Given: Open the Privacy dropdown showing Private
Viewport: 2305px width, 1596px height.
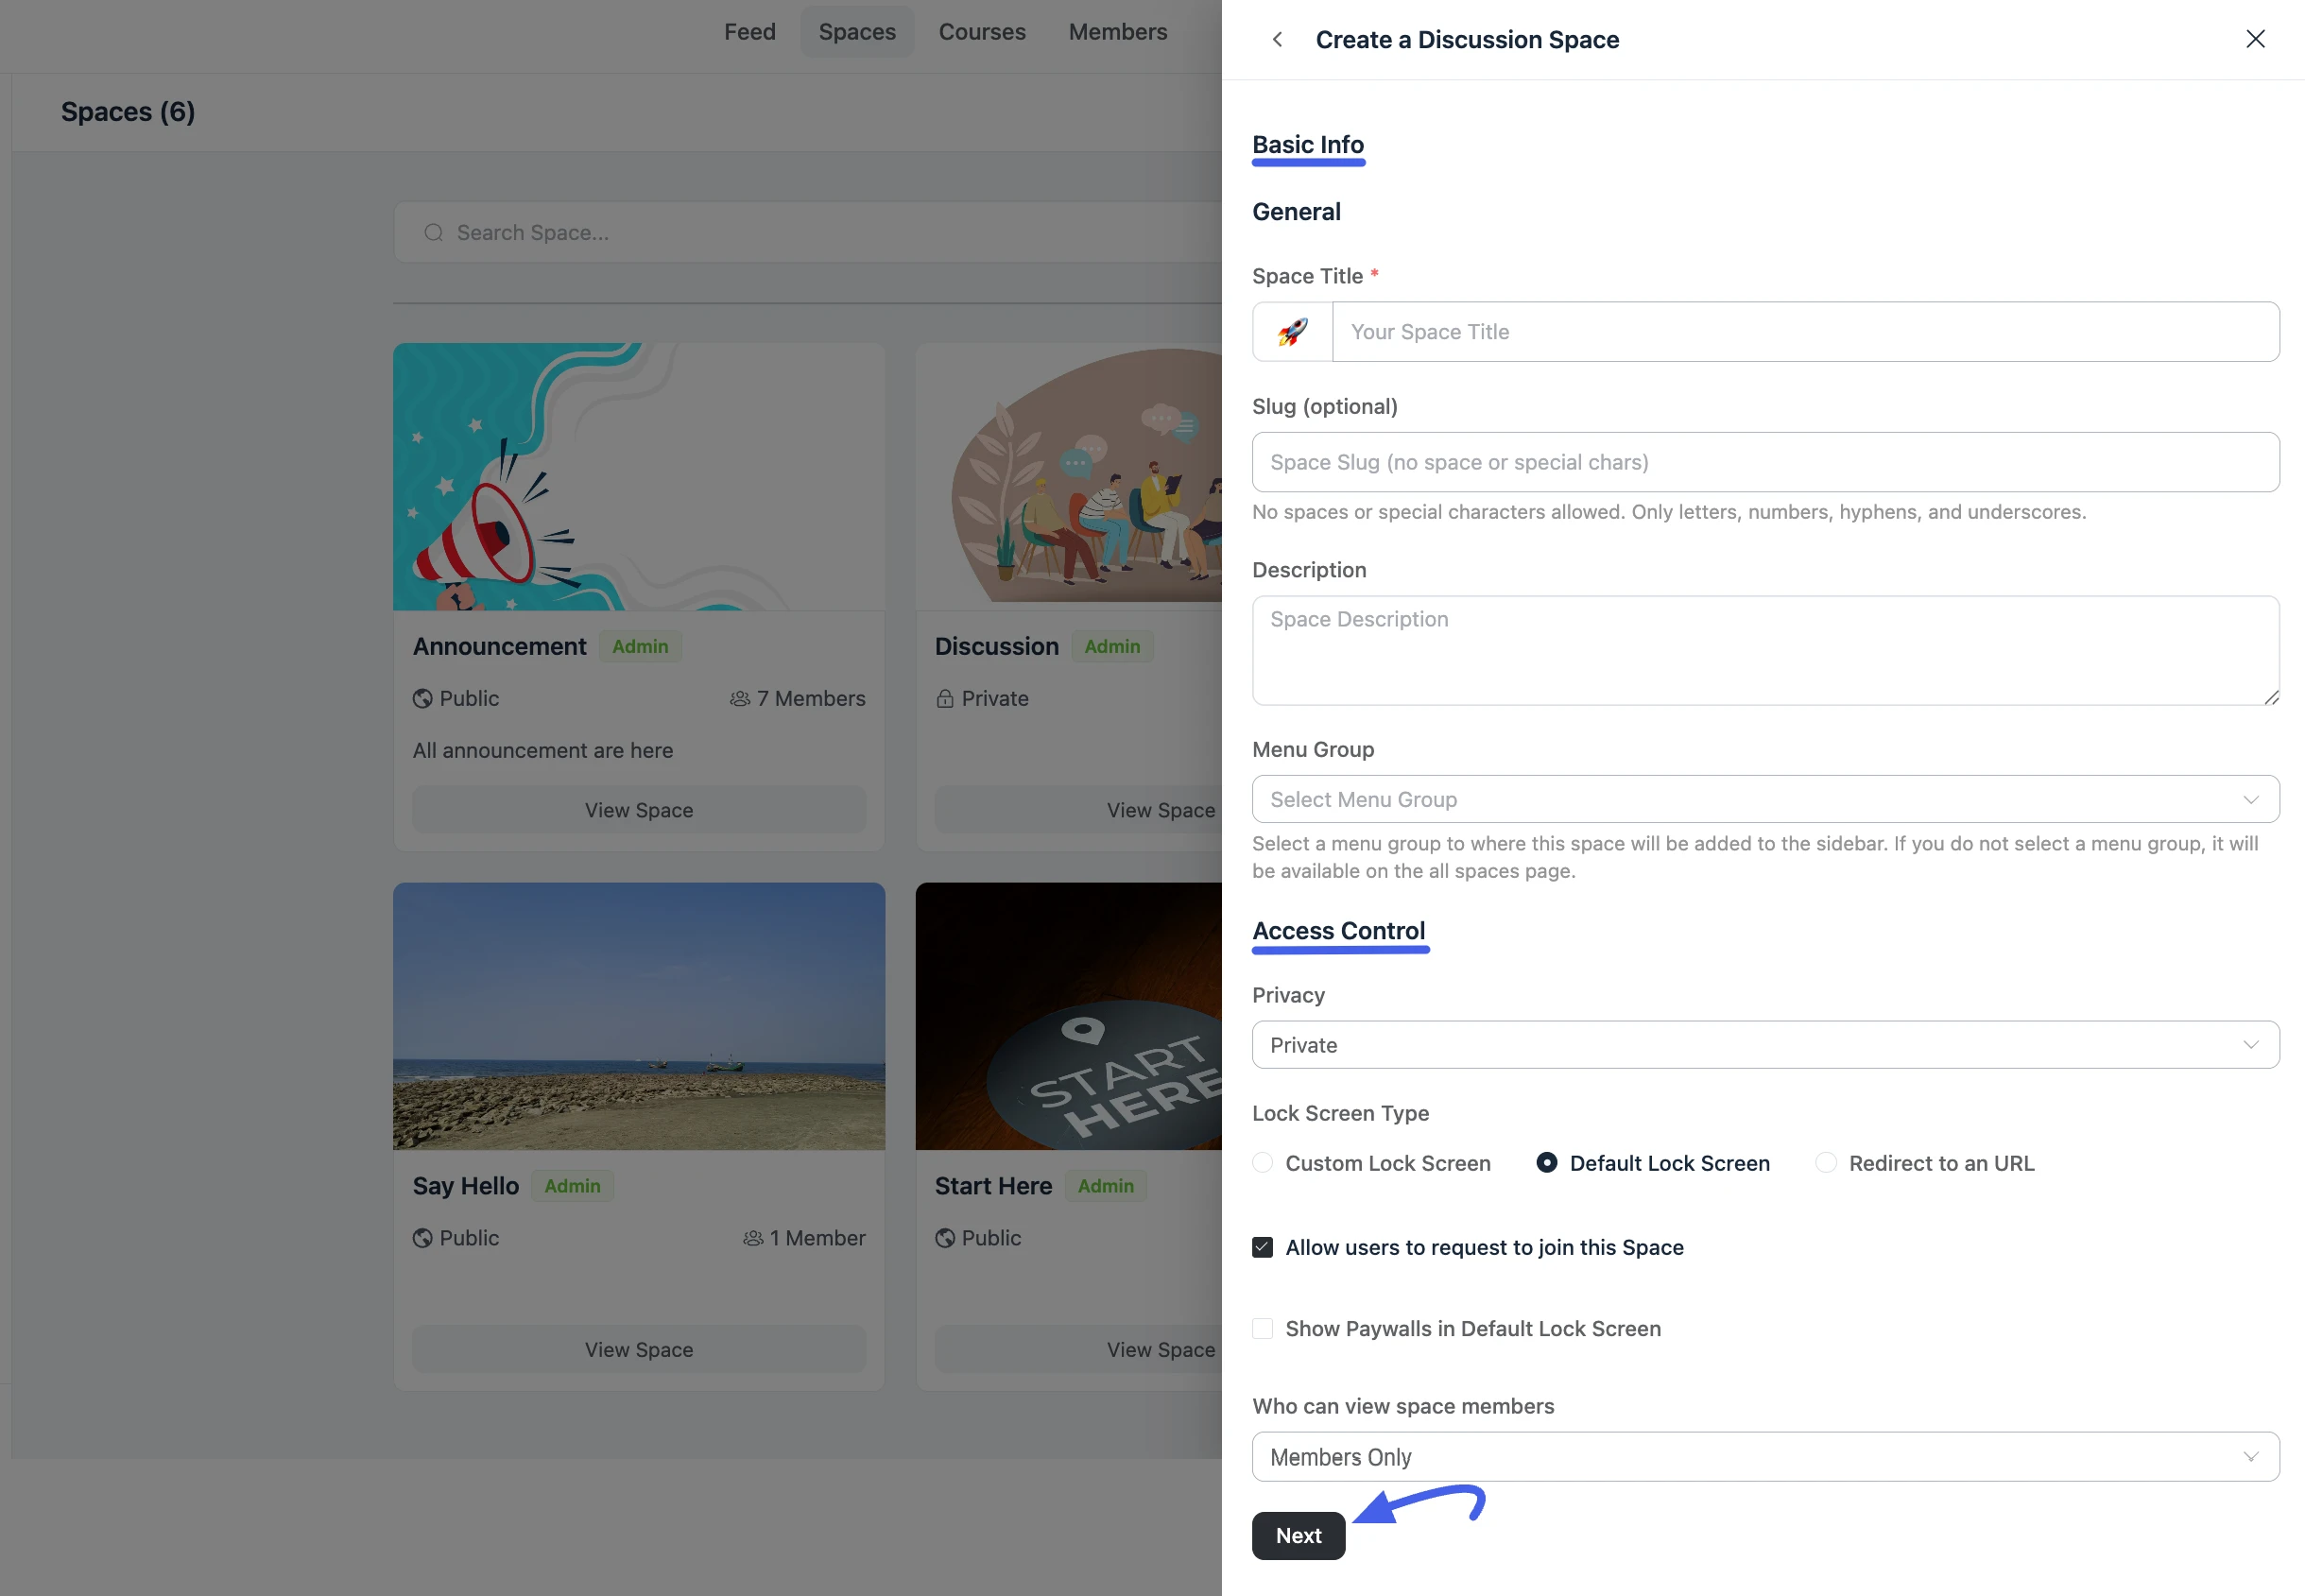Looking at the screenshot, I should coord(1765,1045).
